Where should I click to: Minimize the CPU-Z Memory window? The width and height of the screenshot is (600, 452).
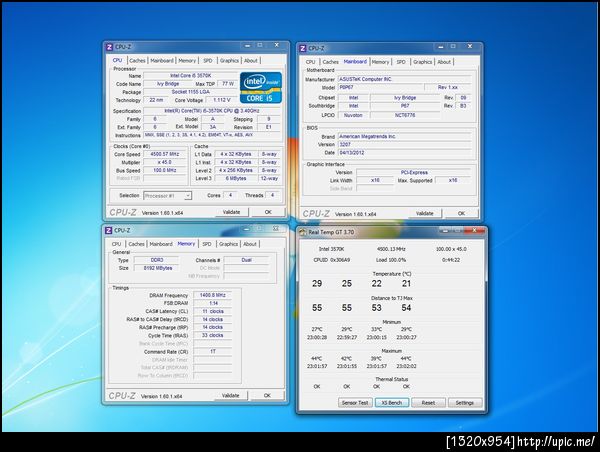[246, 229]
